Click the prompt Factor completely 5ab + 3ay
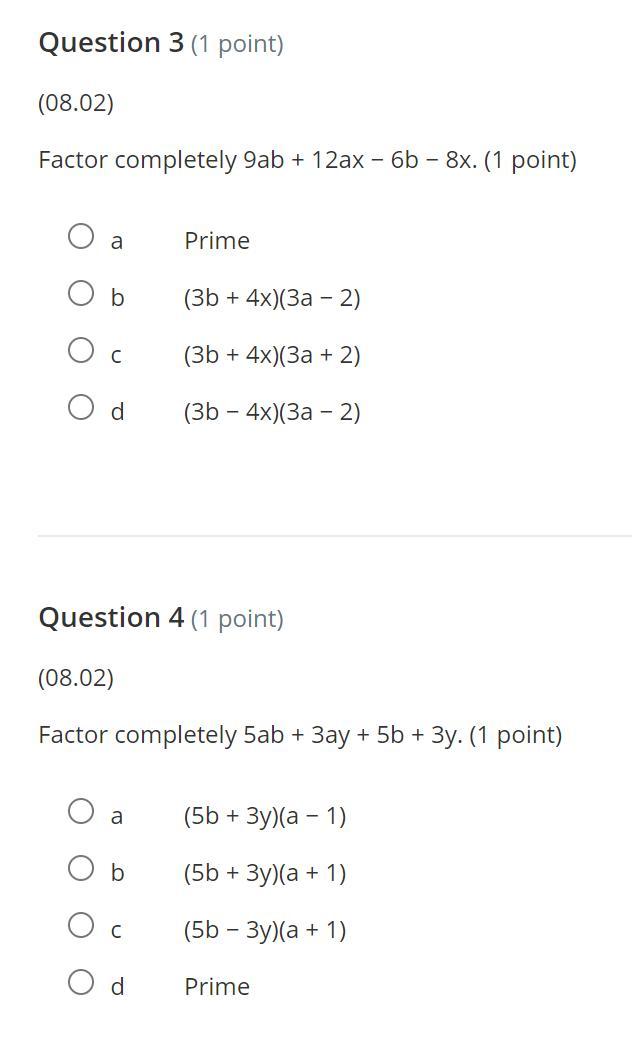 (300, 735)
